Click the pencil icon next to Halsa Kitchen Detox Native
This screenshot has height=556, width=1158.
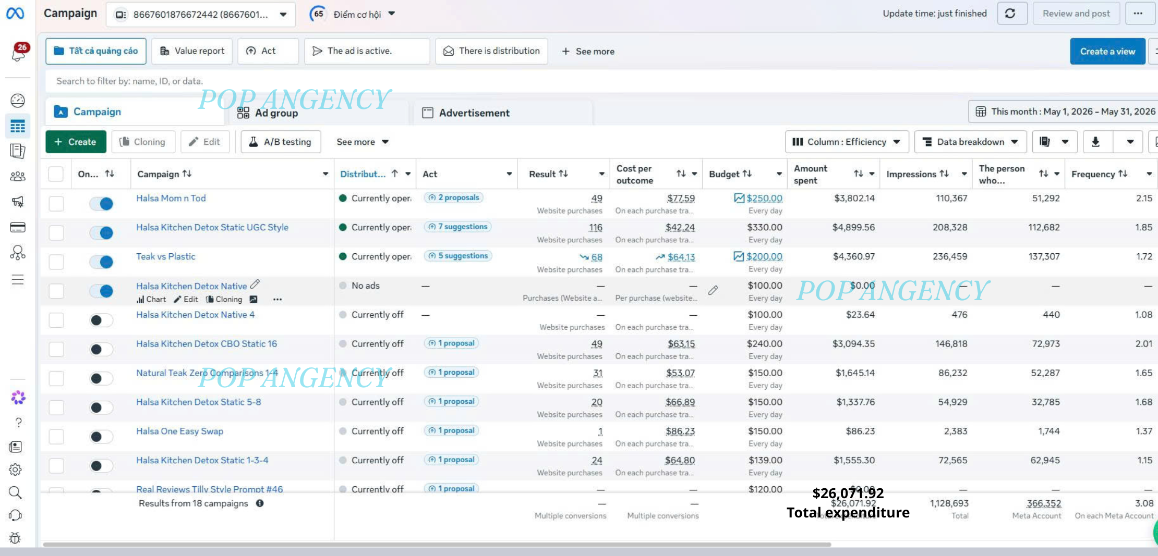[x=256, y=284]
